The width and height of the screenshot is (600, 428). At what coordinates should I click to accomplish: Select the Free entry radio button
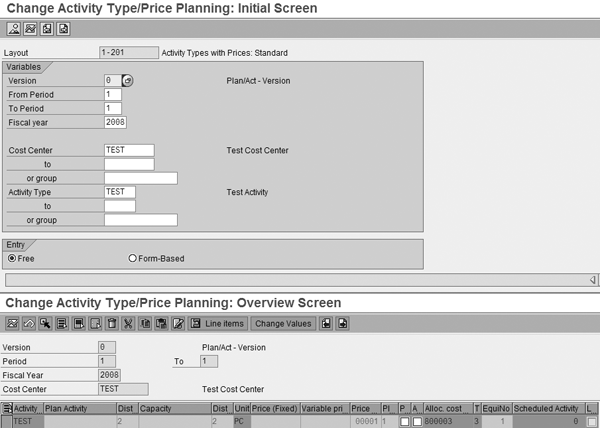pos(12,259)
